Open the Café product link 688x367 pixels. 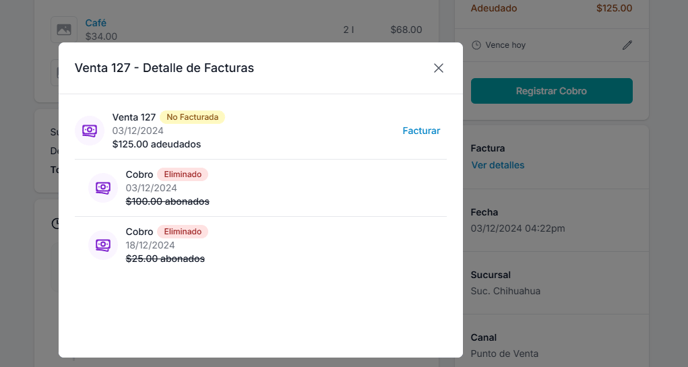tap(96, 23)
